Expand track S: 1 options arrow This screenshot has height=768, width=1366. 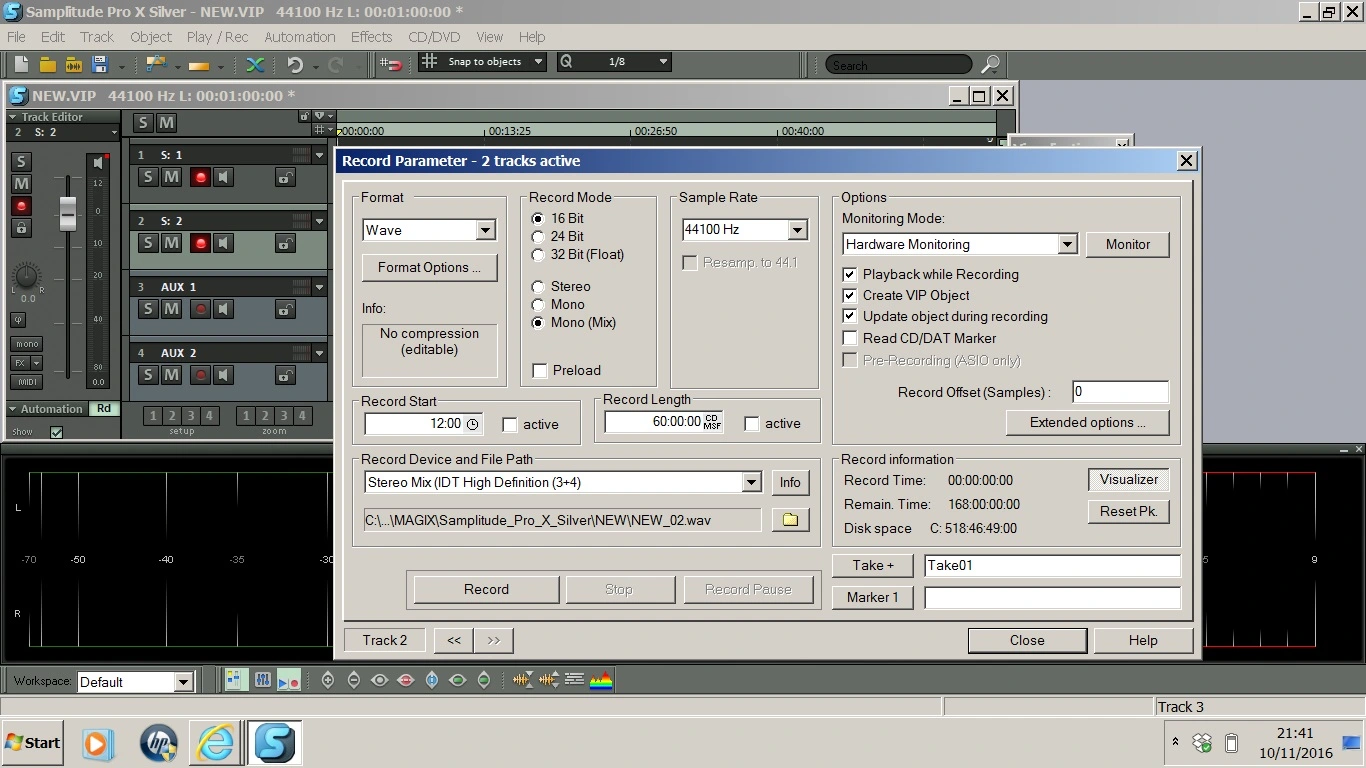[320, 155]
